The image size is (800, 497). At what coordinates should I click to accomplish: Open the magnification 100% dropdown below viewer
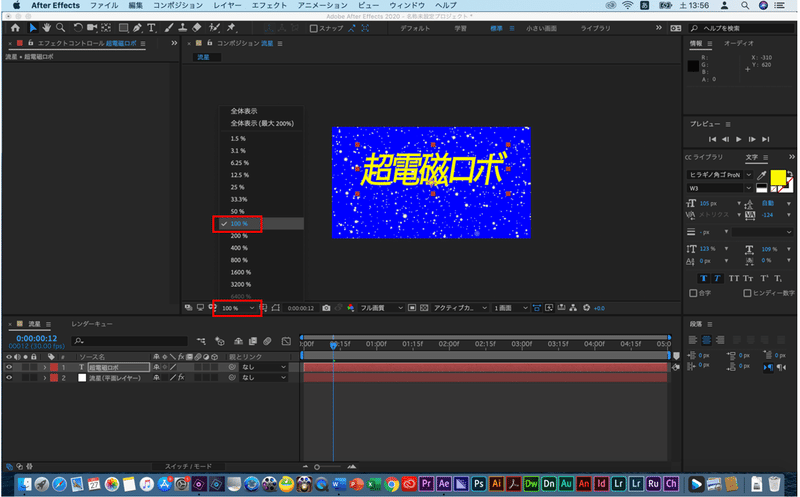(237, 308)
